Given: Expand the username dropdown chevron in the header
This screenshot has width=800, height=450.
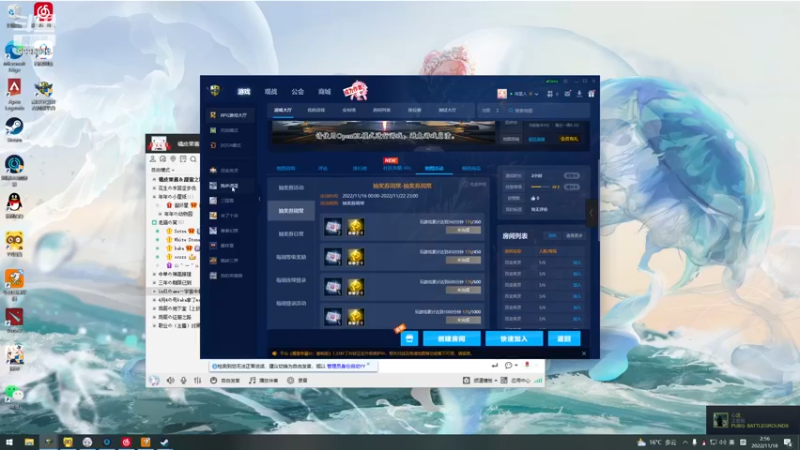Looking at the screenshot, I should [x=536, y=94].
